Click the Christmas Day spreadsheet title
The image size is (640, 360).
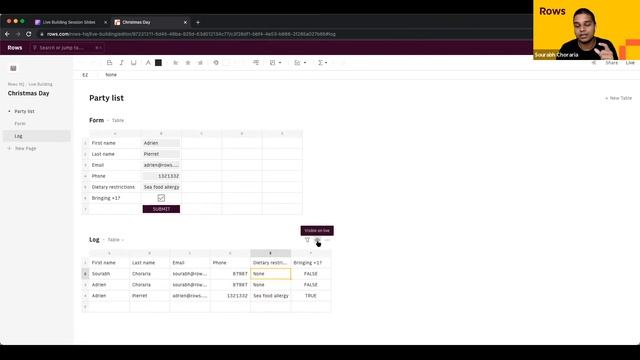[x=29, y=93]
